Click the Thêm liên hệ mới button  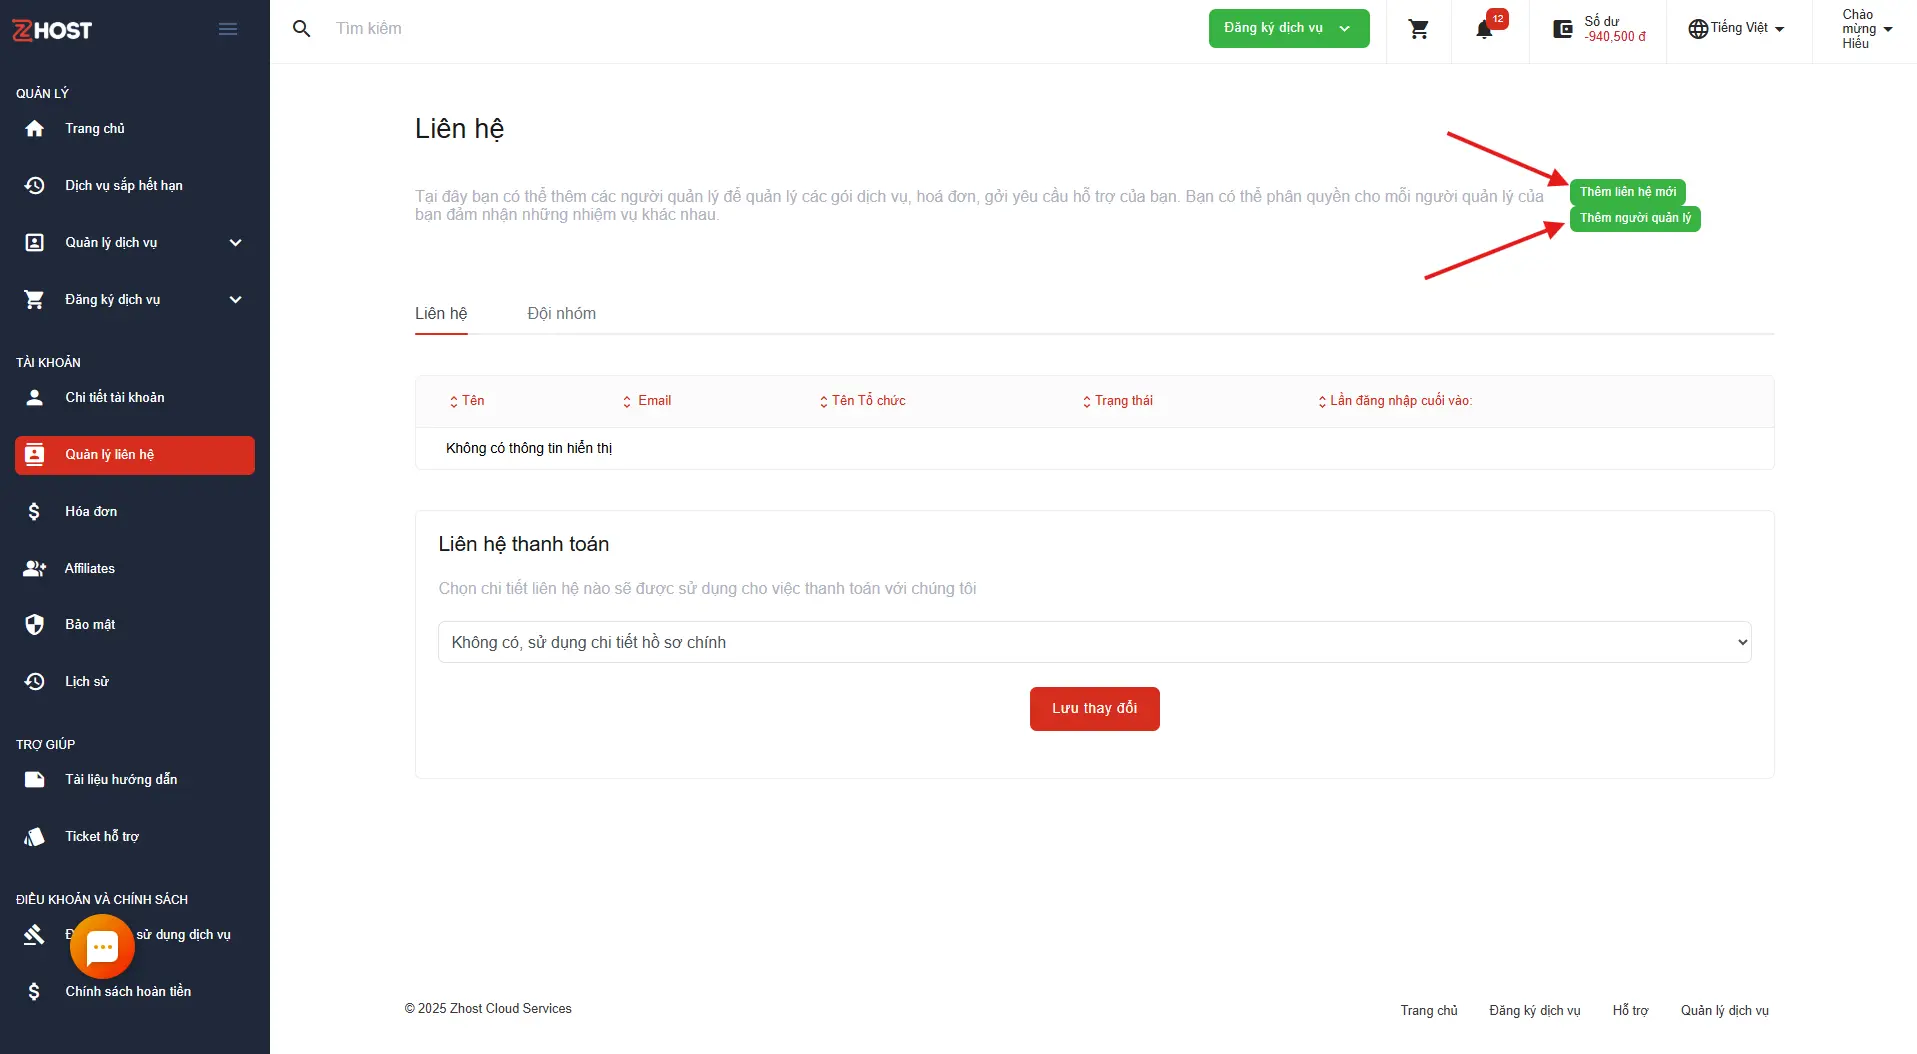1627,192
